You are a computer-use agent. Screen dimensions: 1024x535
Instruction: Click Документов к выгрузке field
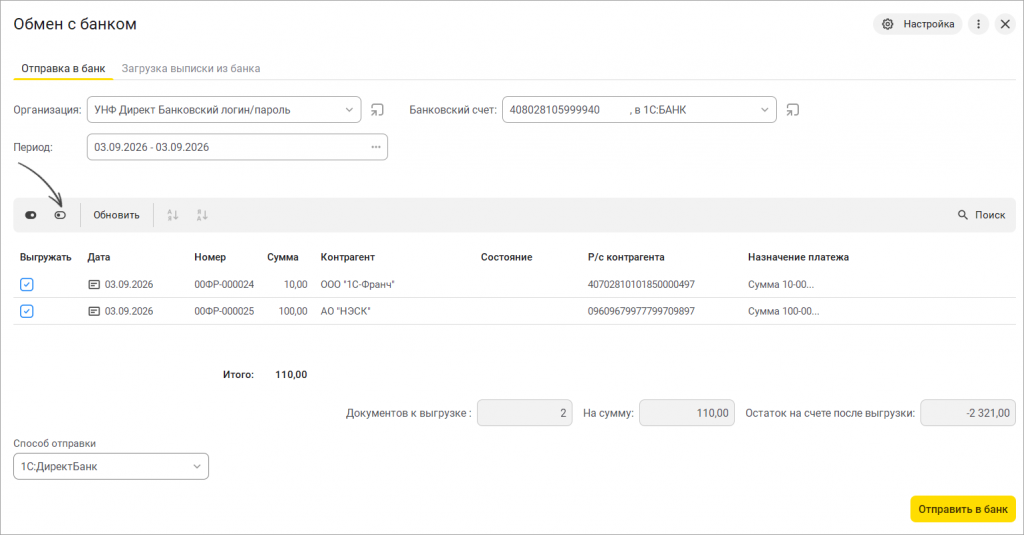(x=524, y=413)
